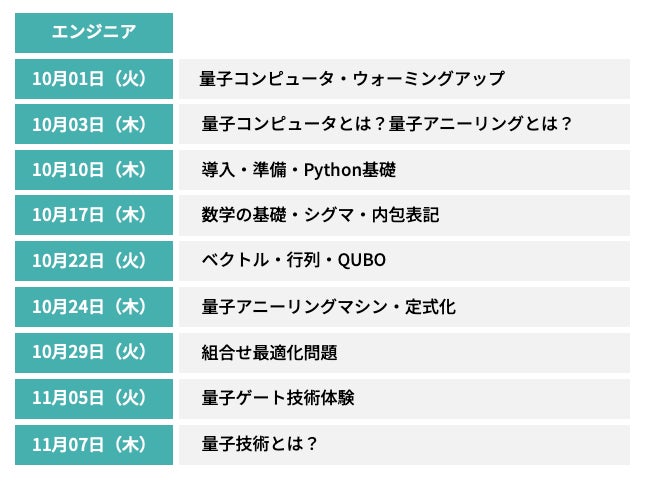The image size is (650, 482).
Task: Open 量子コンピュータとは？量子アニーリングとは？ row
Action: tap(405, 124)
